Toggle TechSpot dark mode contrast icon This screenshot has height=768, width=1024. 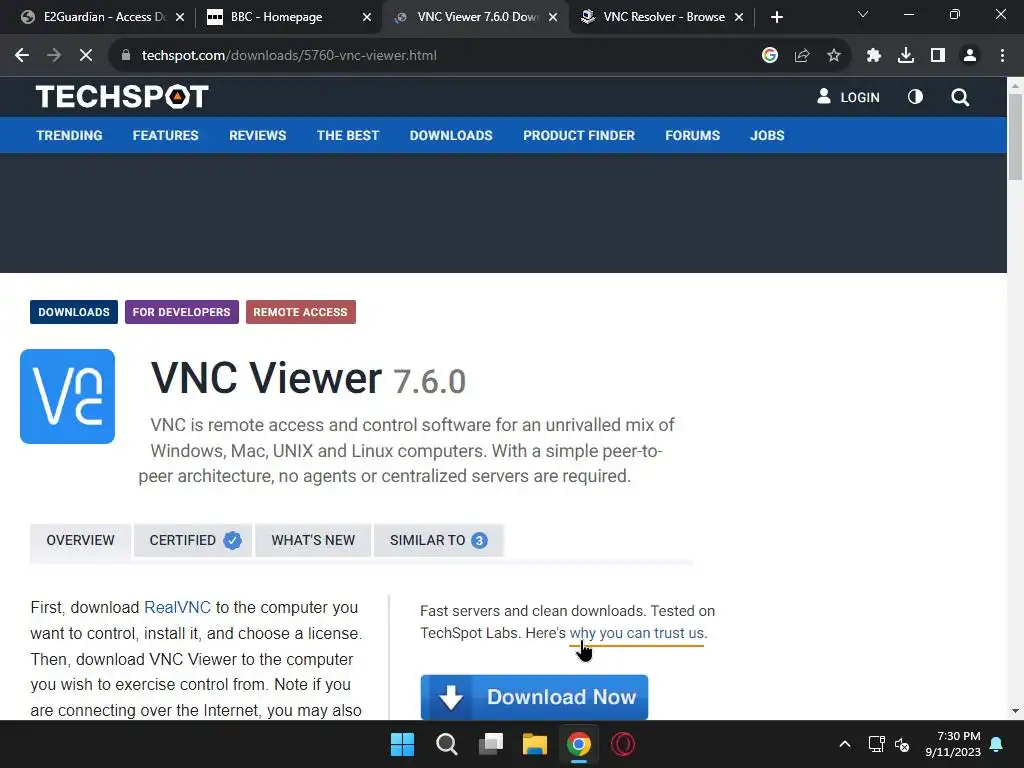click(916, 97)
